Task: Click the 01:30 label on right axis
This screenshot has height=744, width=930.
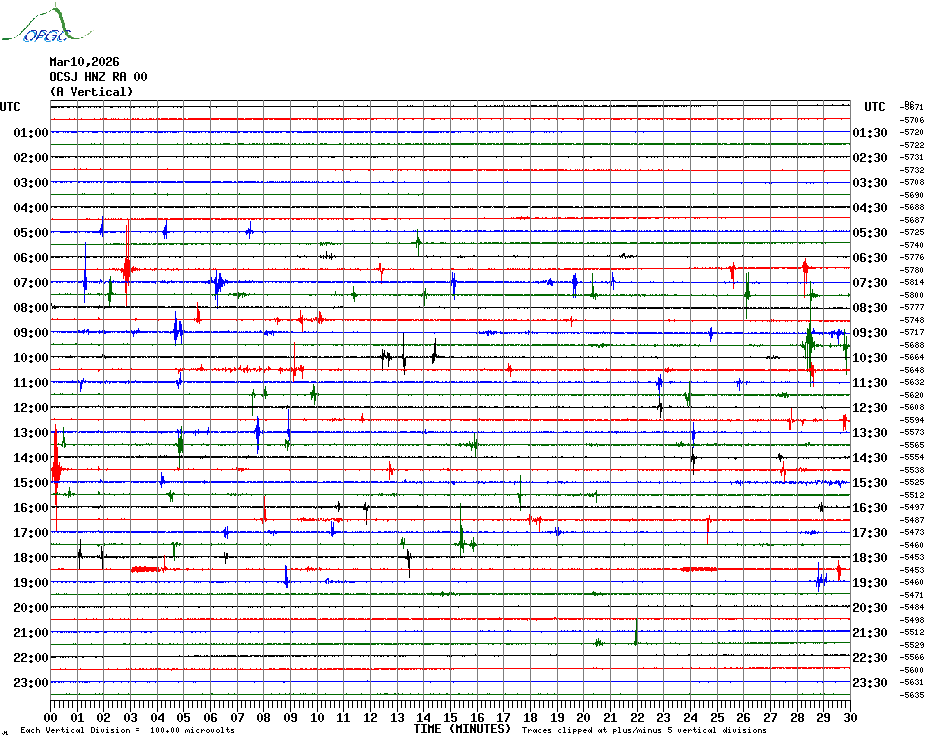Action: click(869, 133)
